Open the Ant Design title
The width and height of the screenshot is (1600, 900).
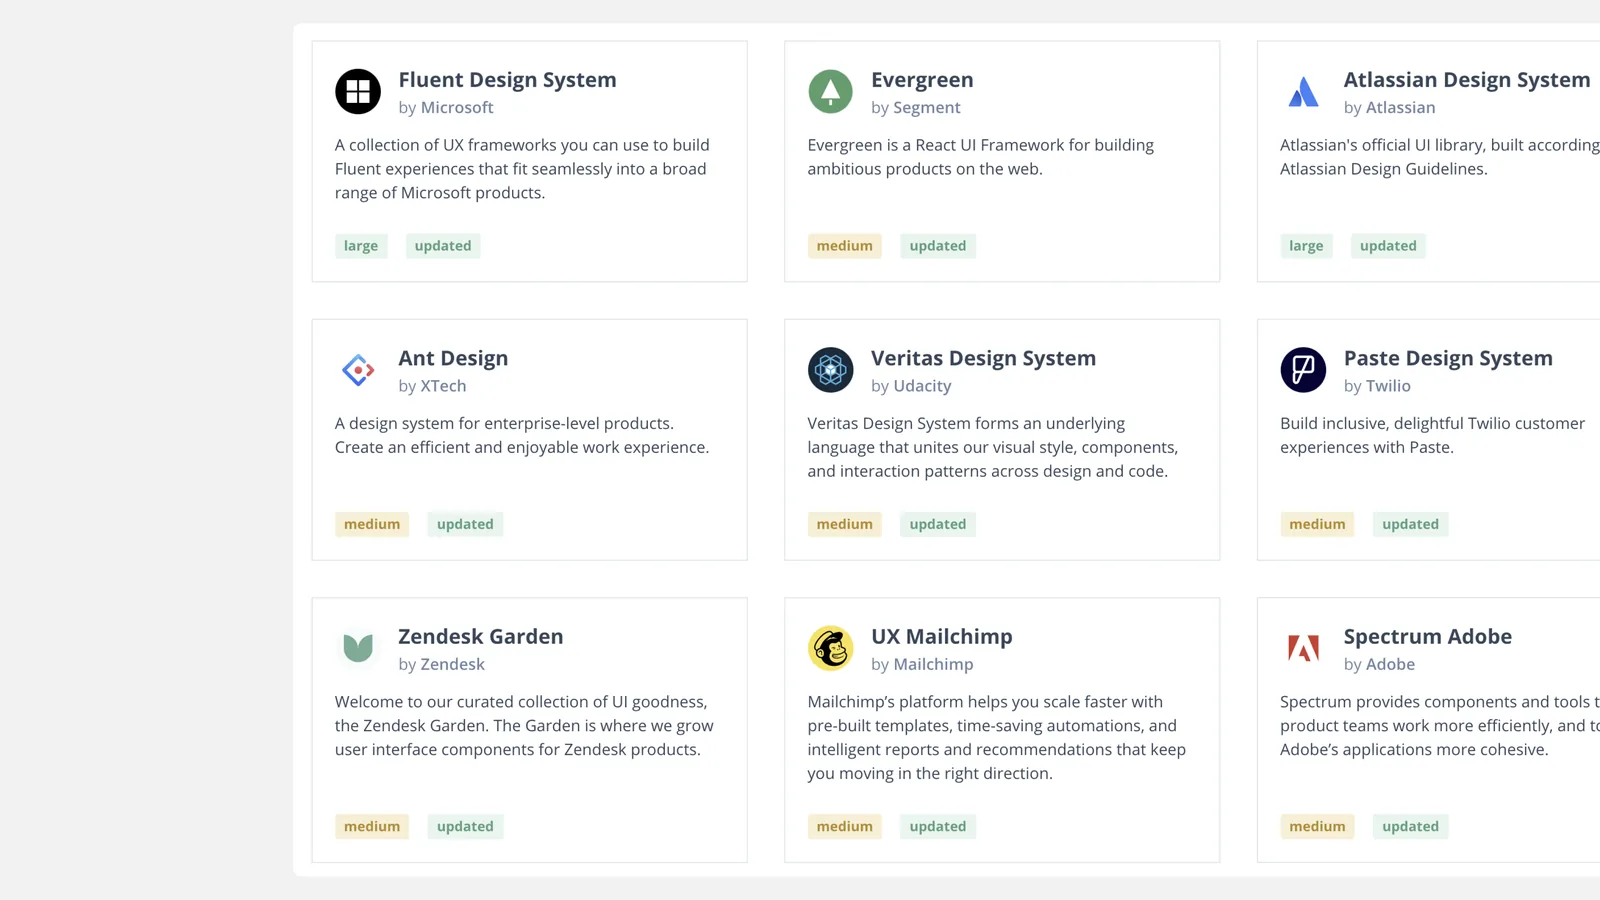point(453,358)
